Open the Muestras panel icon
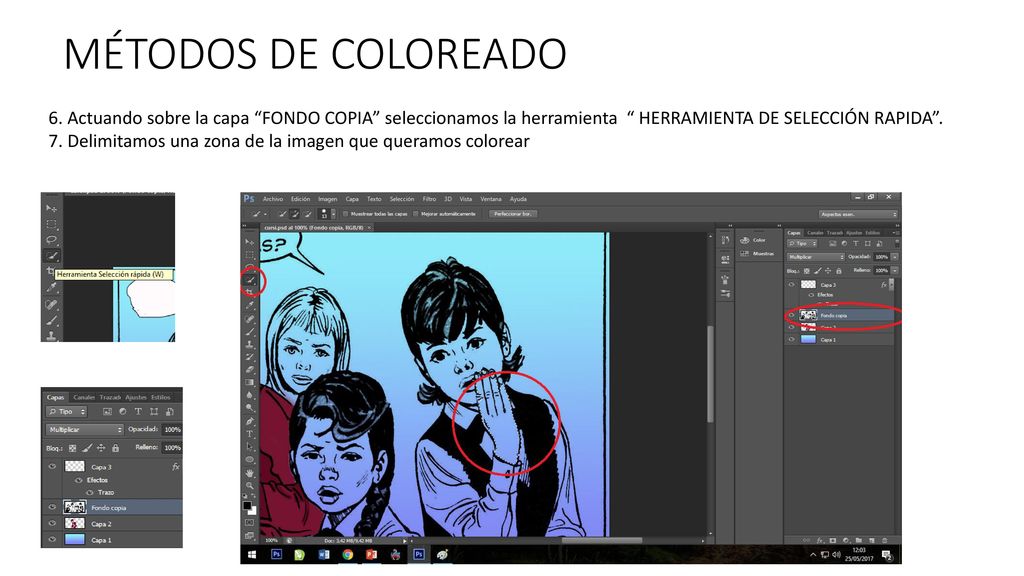This screenshot has height=576, width=1024. [x=744, y=254]
